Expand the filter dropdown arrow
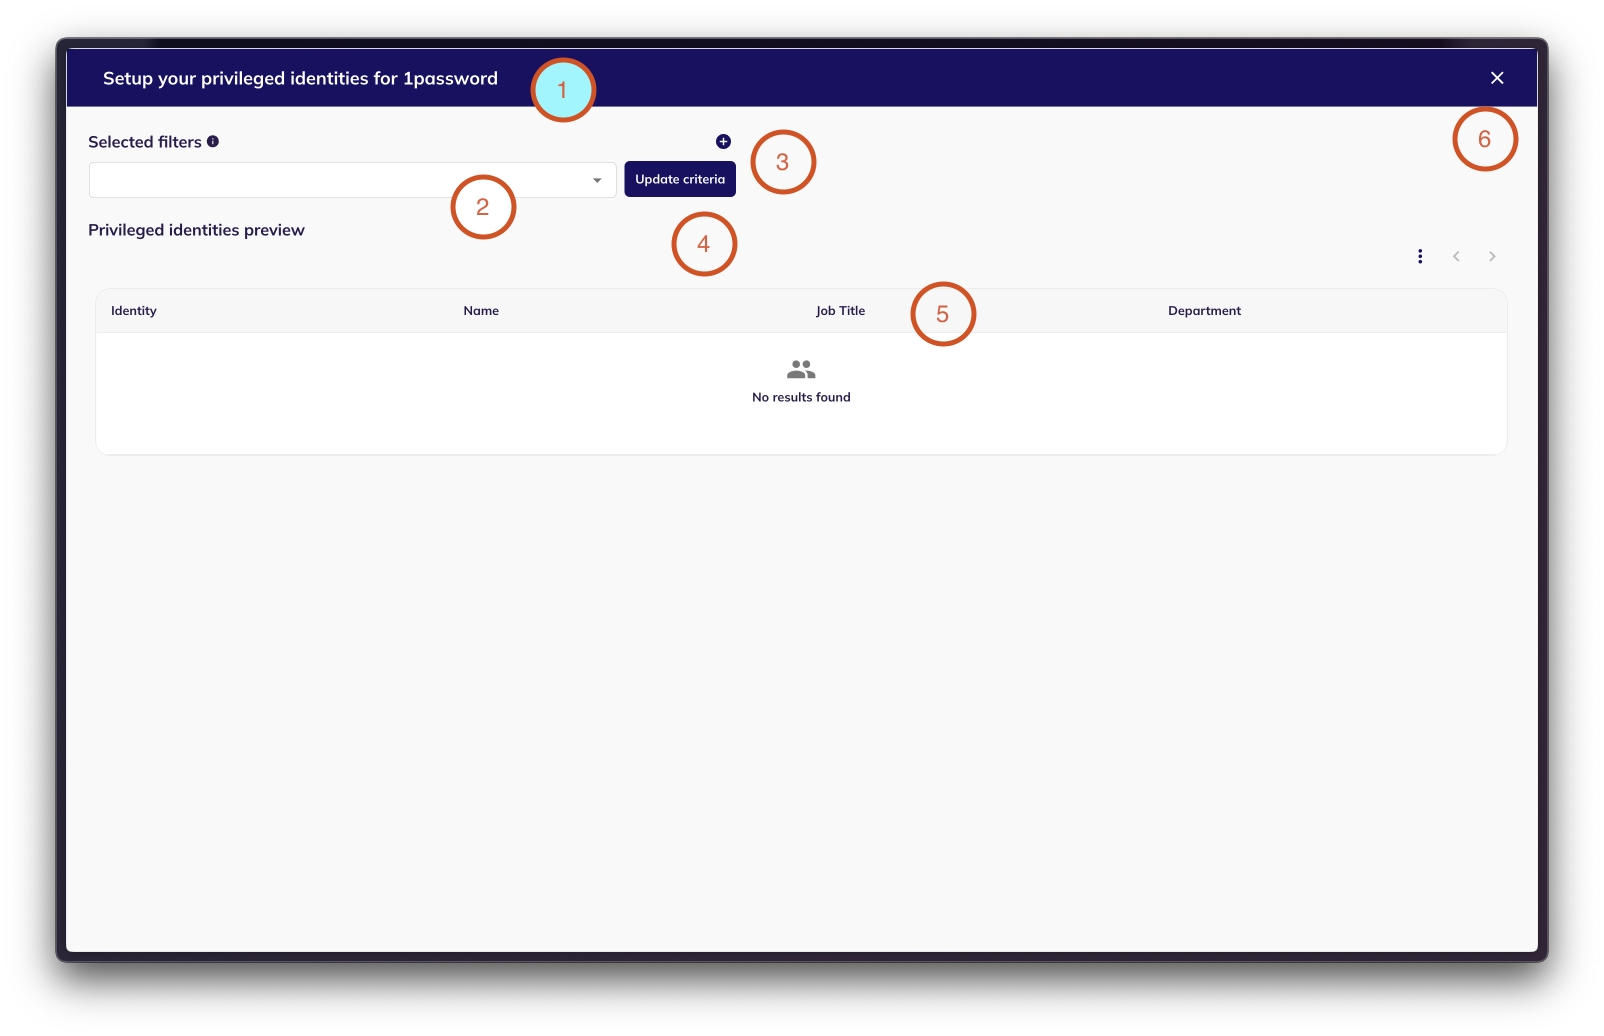The width and height of the screenshot is (1604, 1036). (597, 181)
